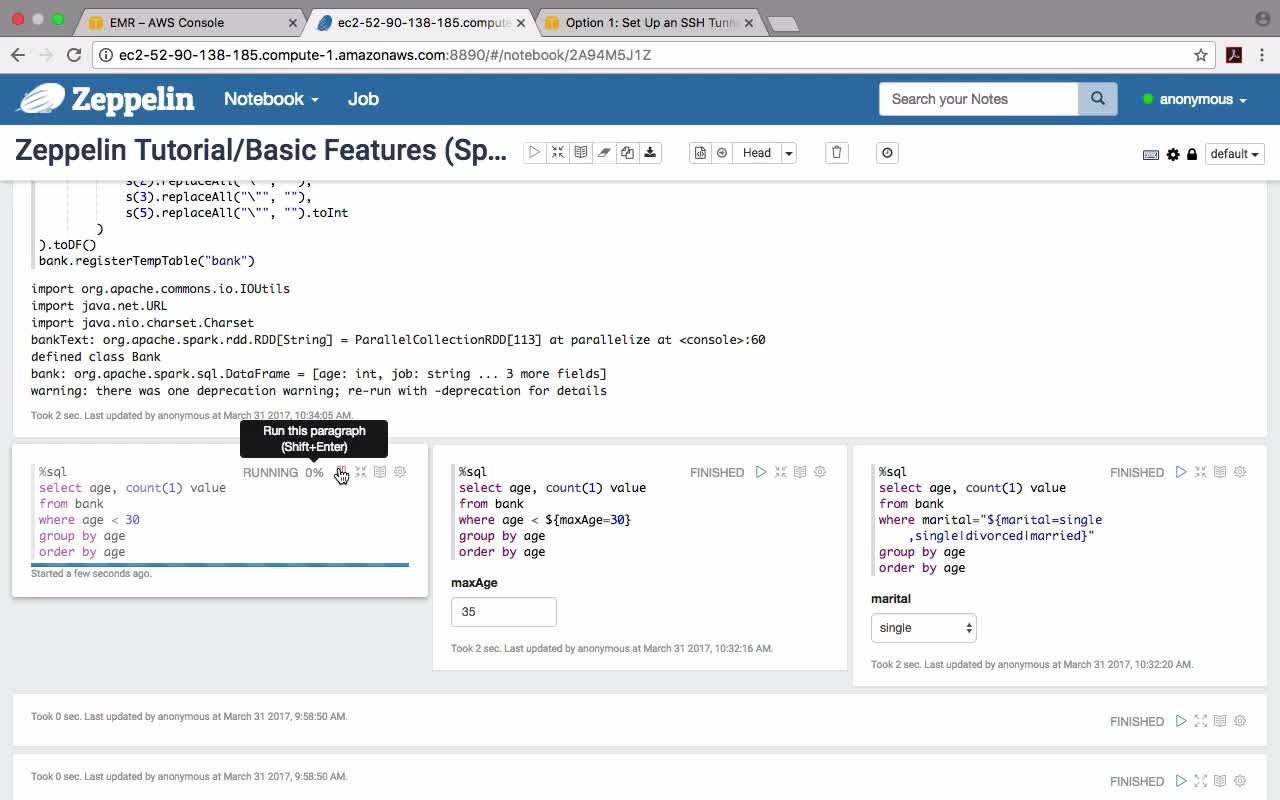This screenshot has width=1280, height=800.
Task: Toggle output visibility in maxAge paragraph
Action: pos(800,472)
